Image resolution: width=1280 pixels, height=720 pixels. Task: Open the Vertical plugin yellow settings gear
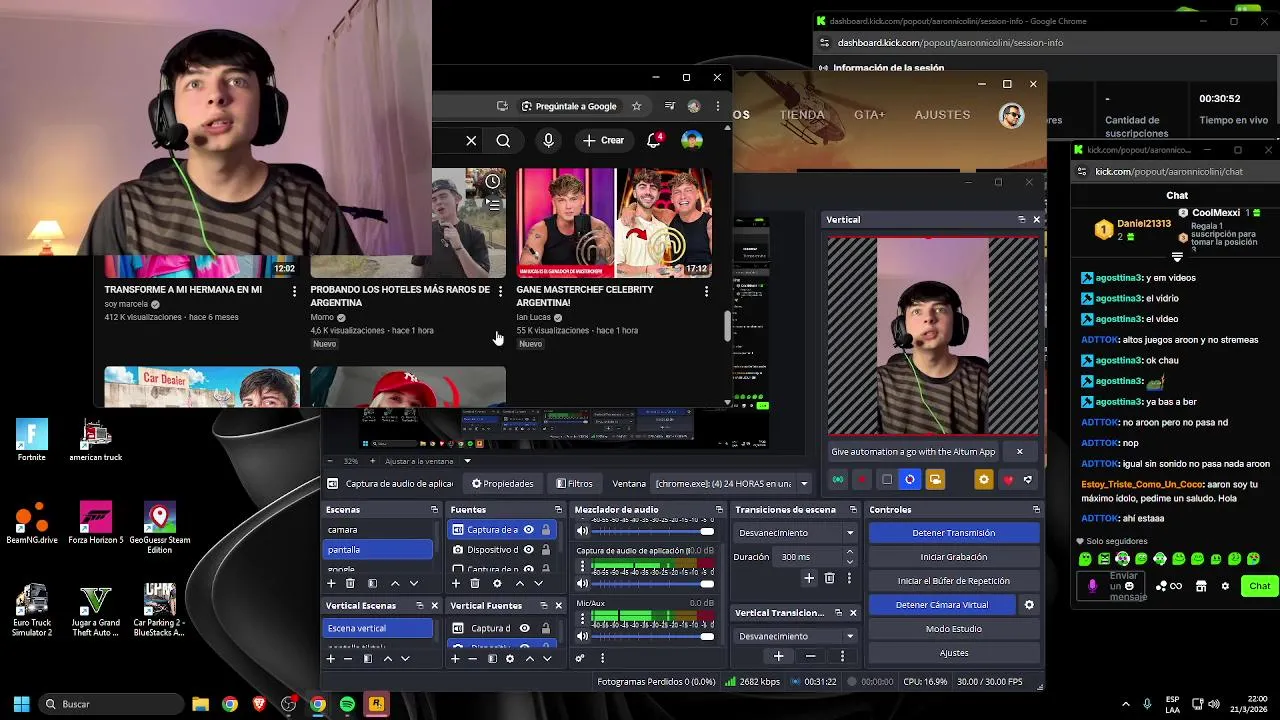[x=984, y=480]
